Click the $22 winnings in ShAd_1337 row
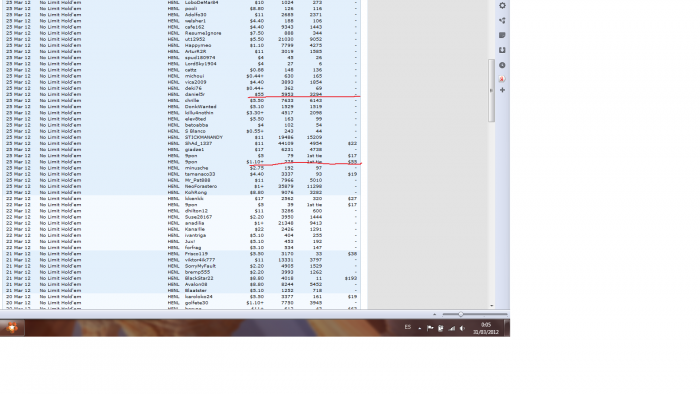Screen dimensions: 700x394 pos(352,144)
